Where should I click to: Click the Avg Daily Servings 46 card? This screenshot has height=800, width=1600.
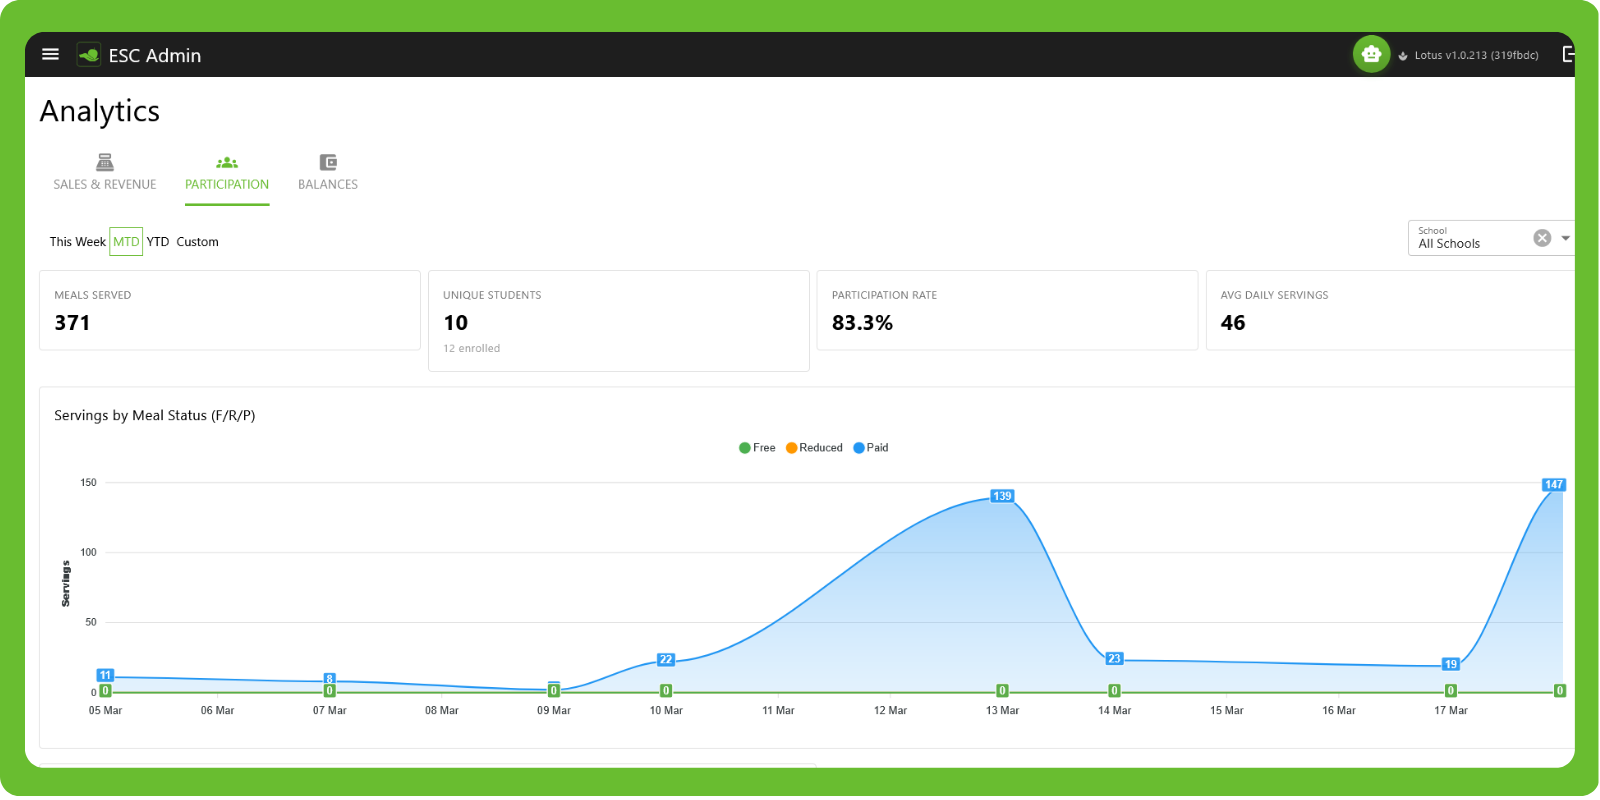(x=1390, y=310)
